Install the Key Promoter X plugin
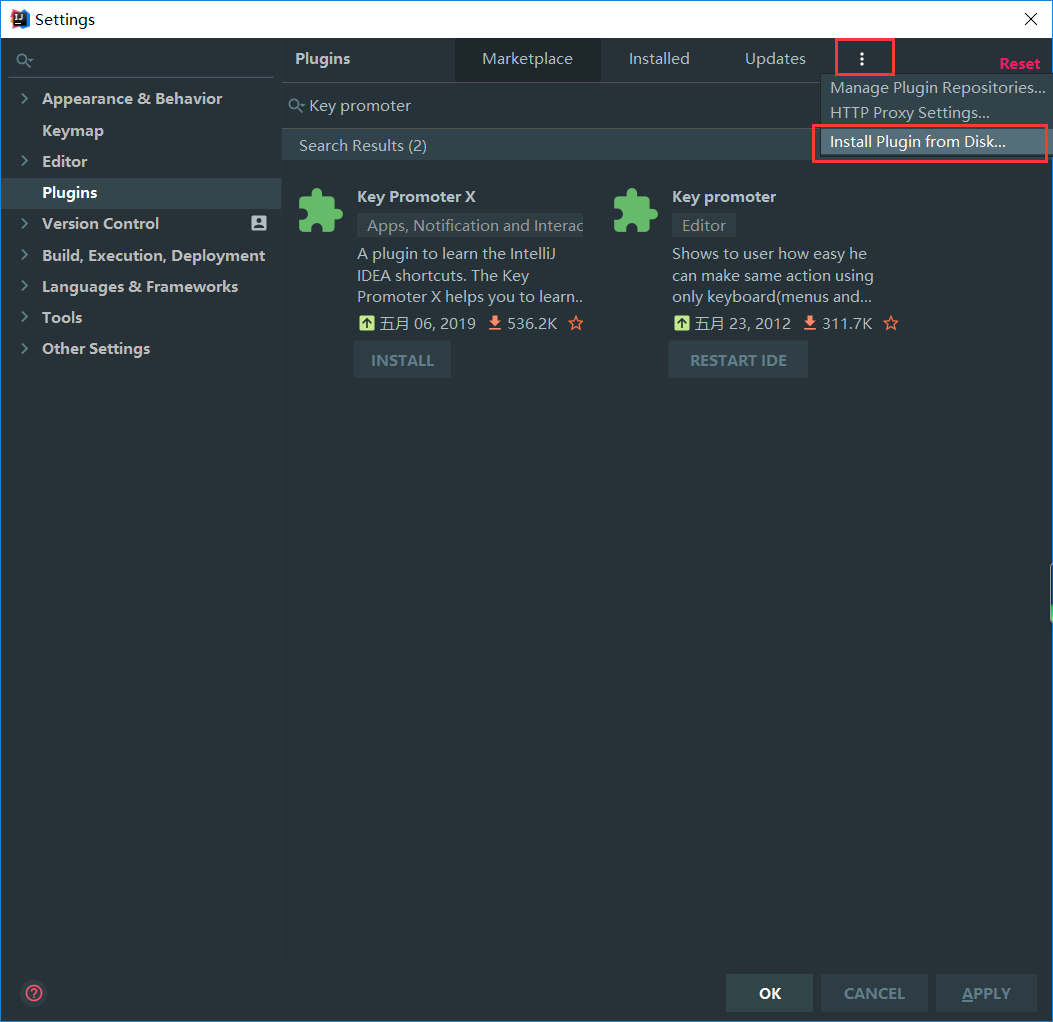This screenshot has height=1022, width=1053. click(x=402, y=361)
